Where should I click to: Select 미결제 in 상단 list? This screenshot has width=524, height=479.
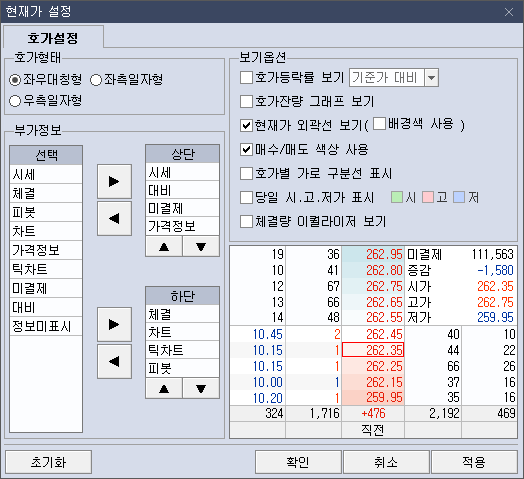click(x=182, y=208)
